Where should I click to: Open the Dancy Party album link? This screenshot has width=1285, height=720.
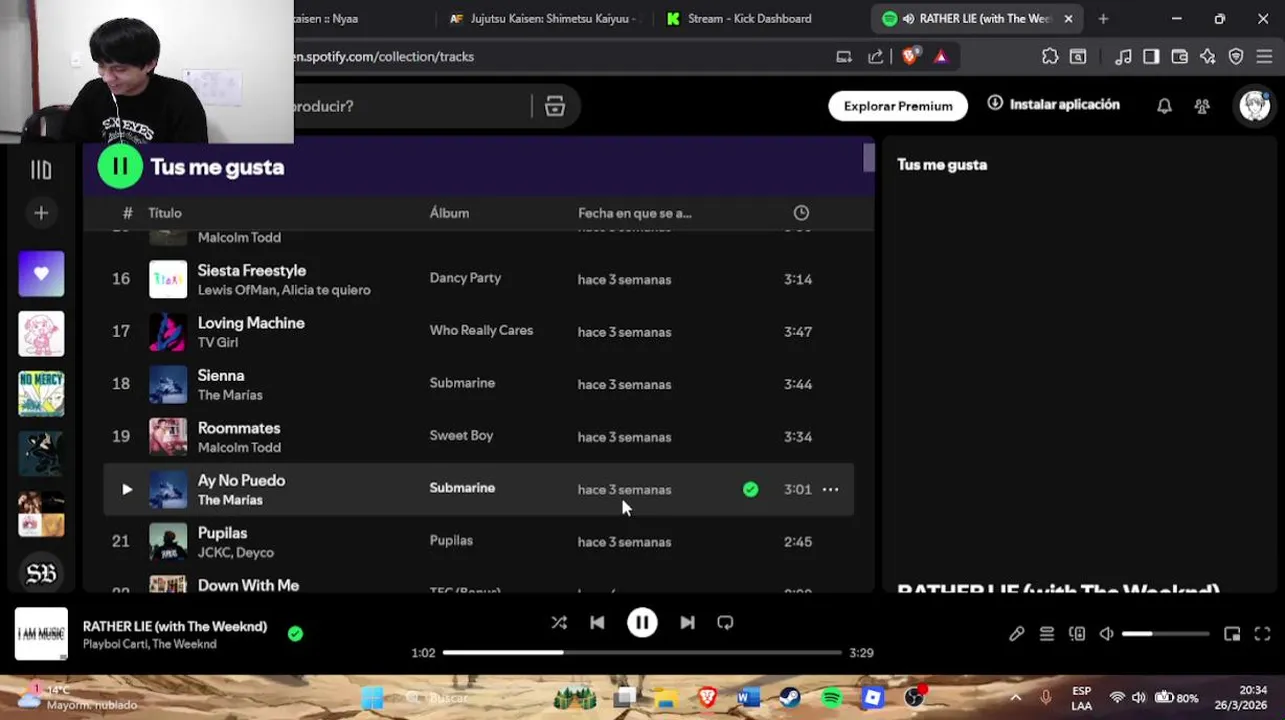[465, 278]
